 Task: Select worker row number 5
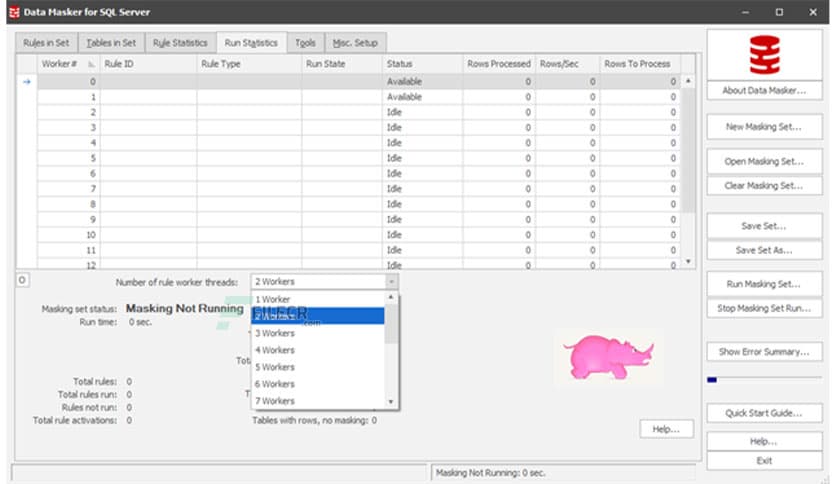pyautogui.click(x=359, y=158)
